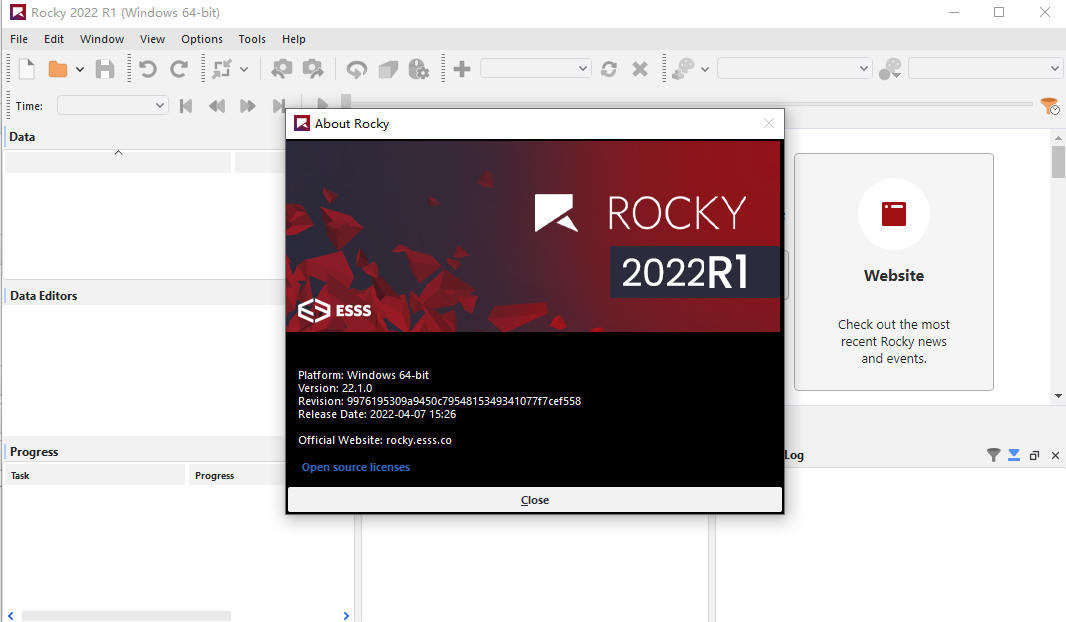Click the particle settings gear icon

coord(419,69)
